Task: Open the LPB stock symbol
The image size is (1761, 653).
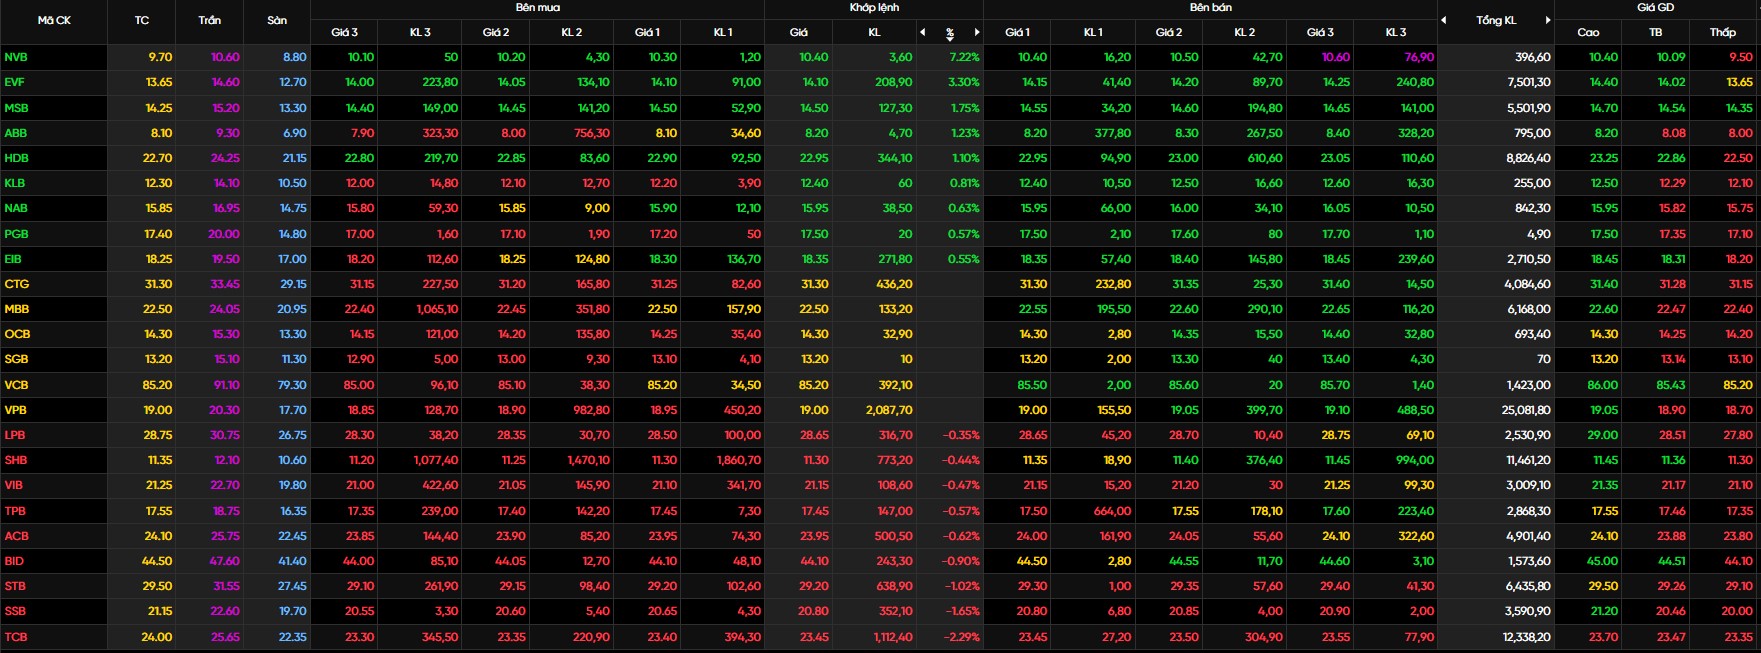Action: coord(15,435)
